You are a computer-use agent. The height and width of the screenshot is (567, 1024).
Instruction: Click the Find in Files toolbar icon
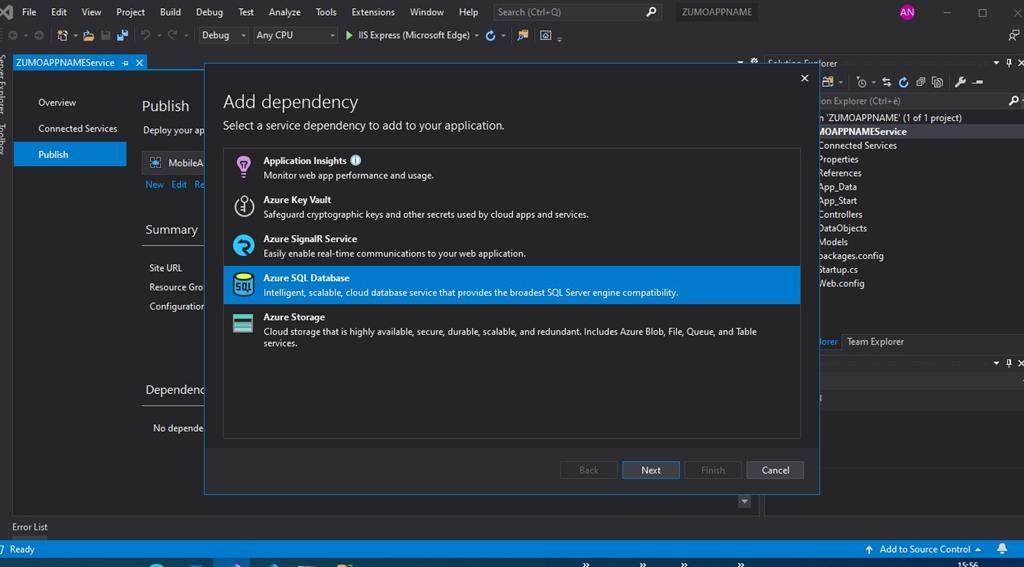tap(522, 35)
